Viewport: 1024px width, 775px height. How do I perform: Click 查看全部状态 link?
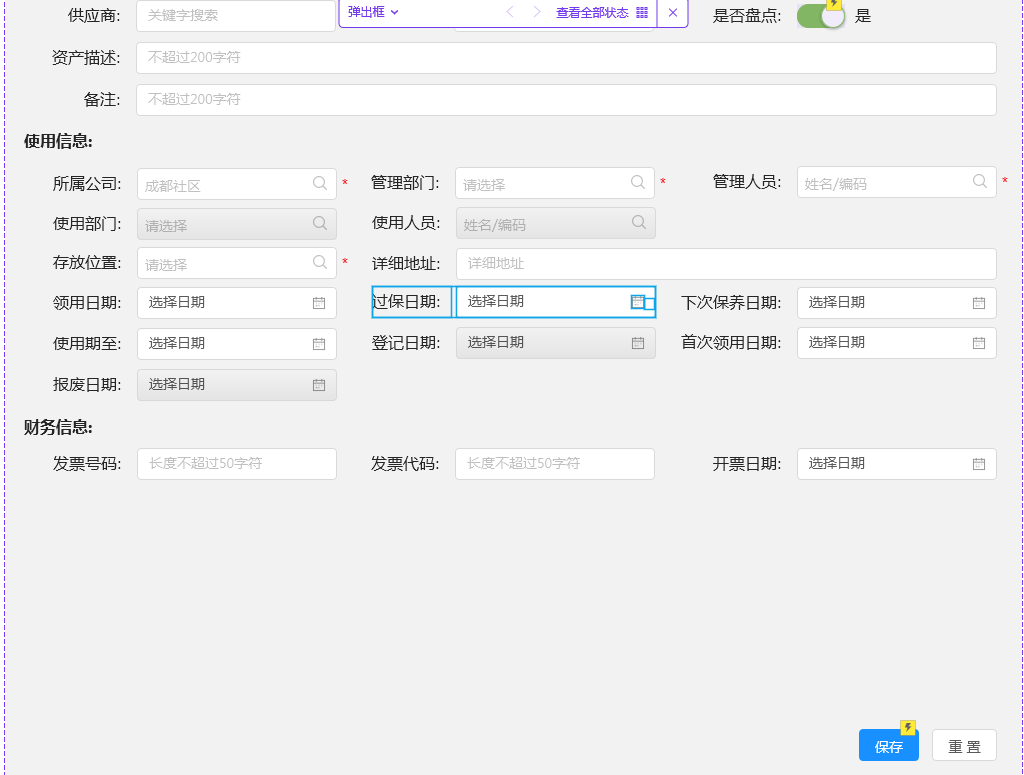592,13
